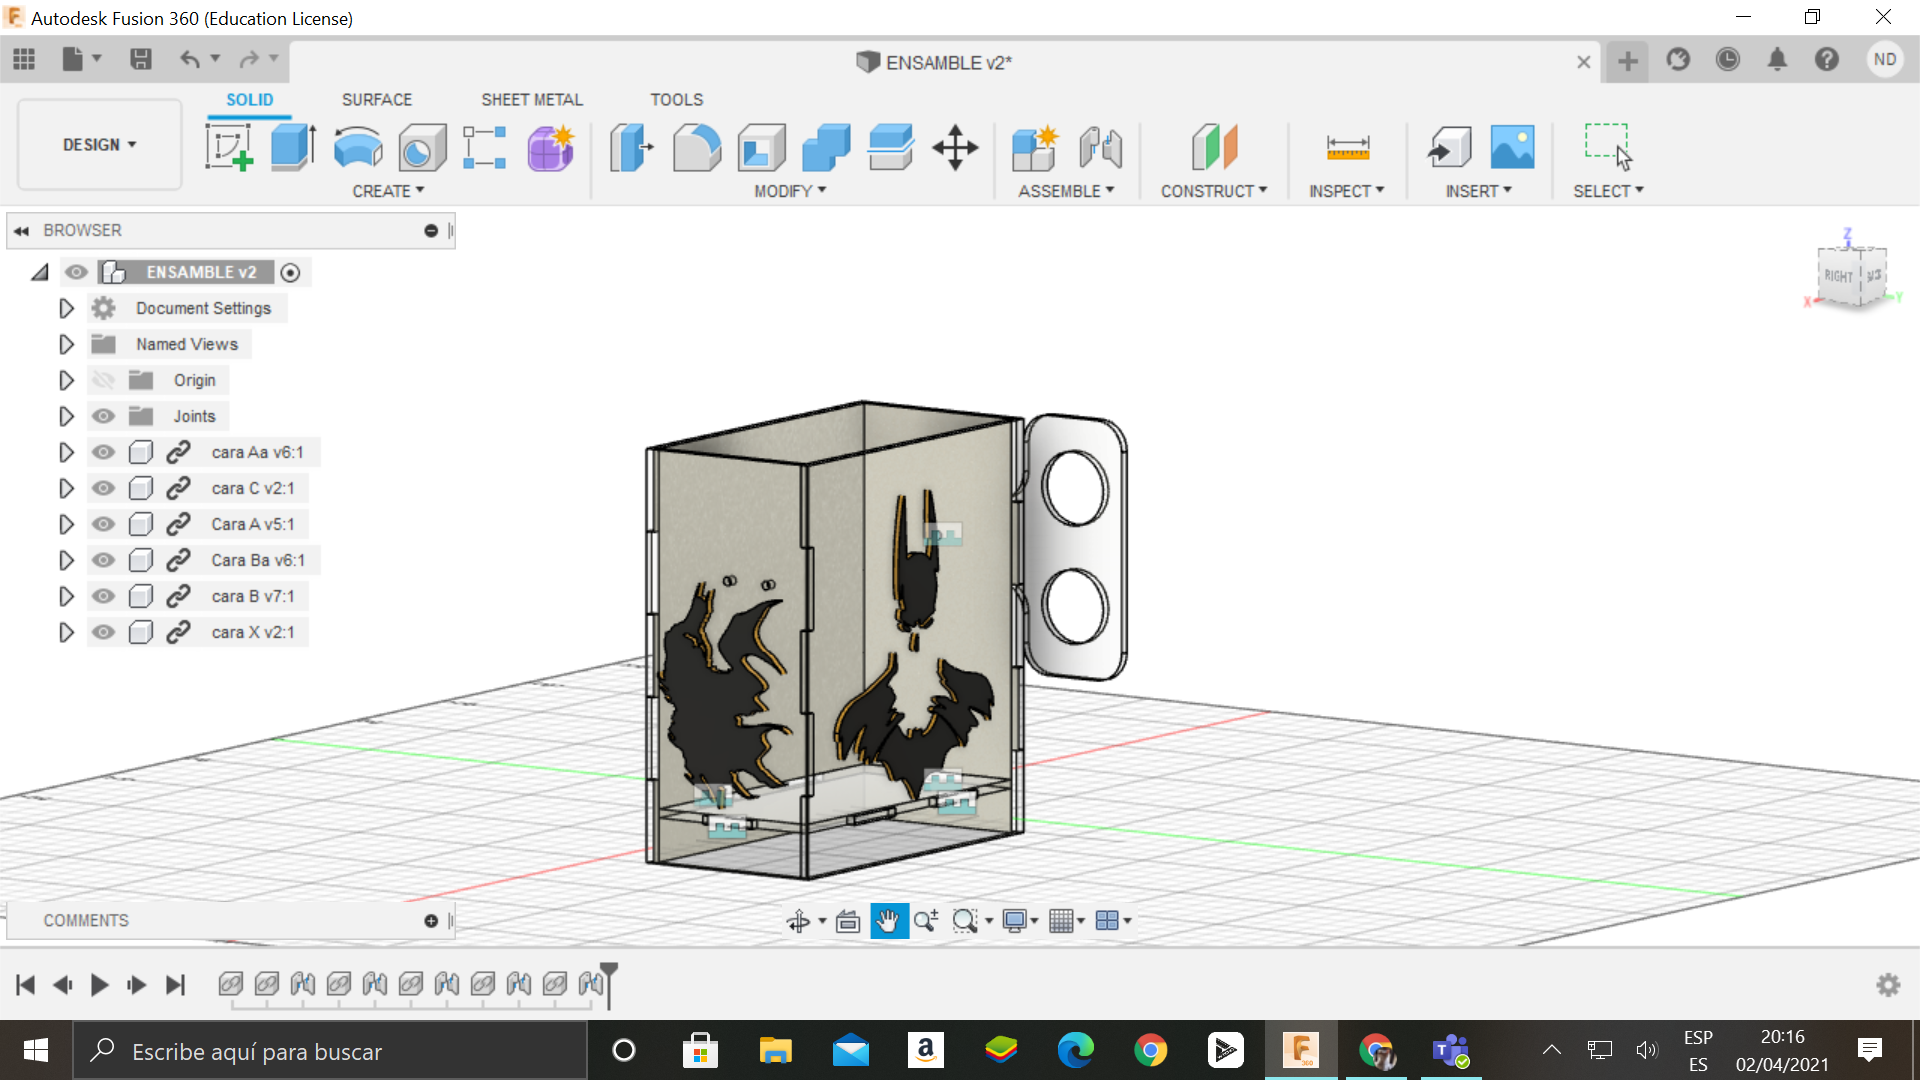Open the notifications bell
The width and height of the screenshot is (1920, 1080).
[x=1777, y=60]
